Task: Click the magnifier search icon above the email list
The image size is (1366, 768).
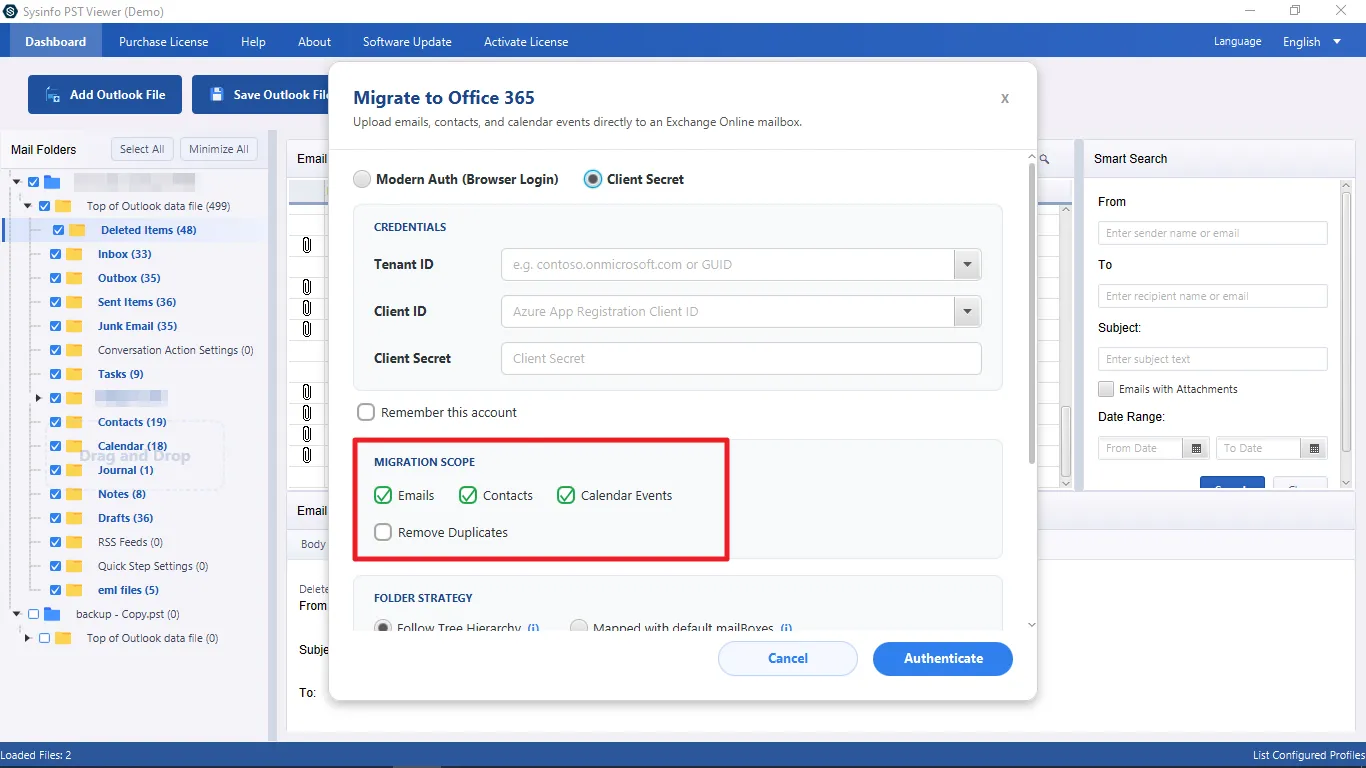Action: coord(1044,159)
